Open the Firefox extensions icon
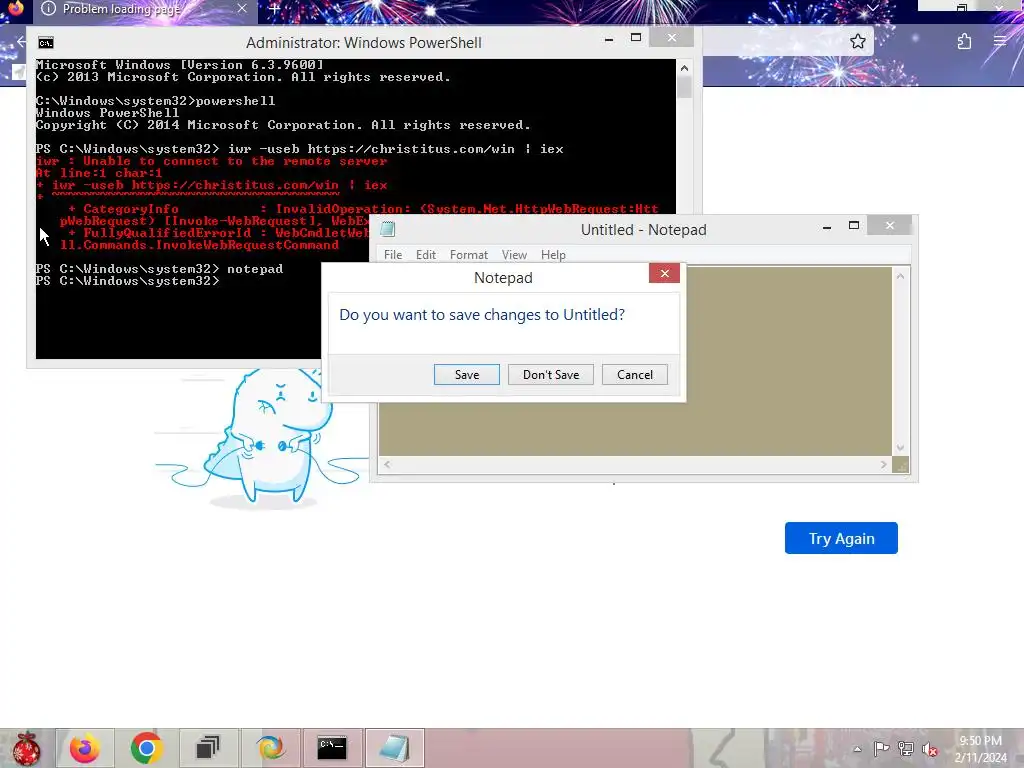This screenshot has width=1024, height=768. 964,42
